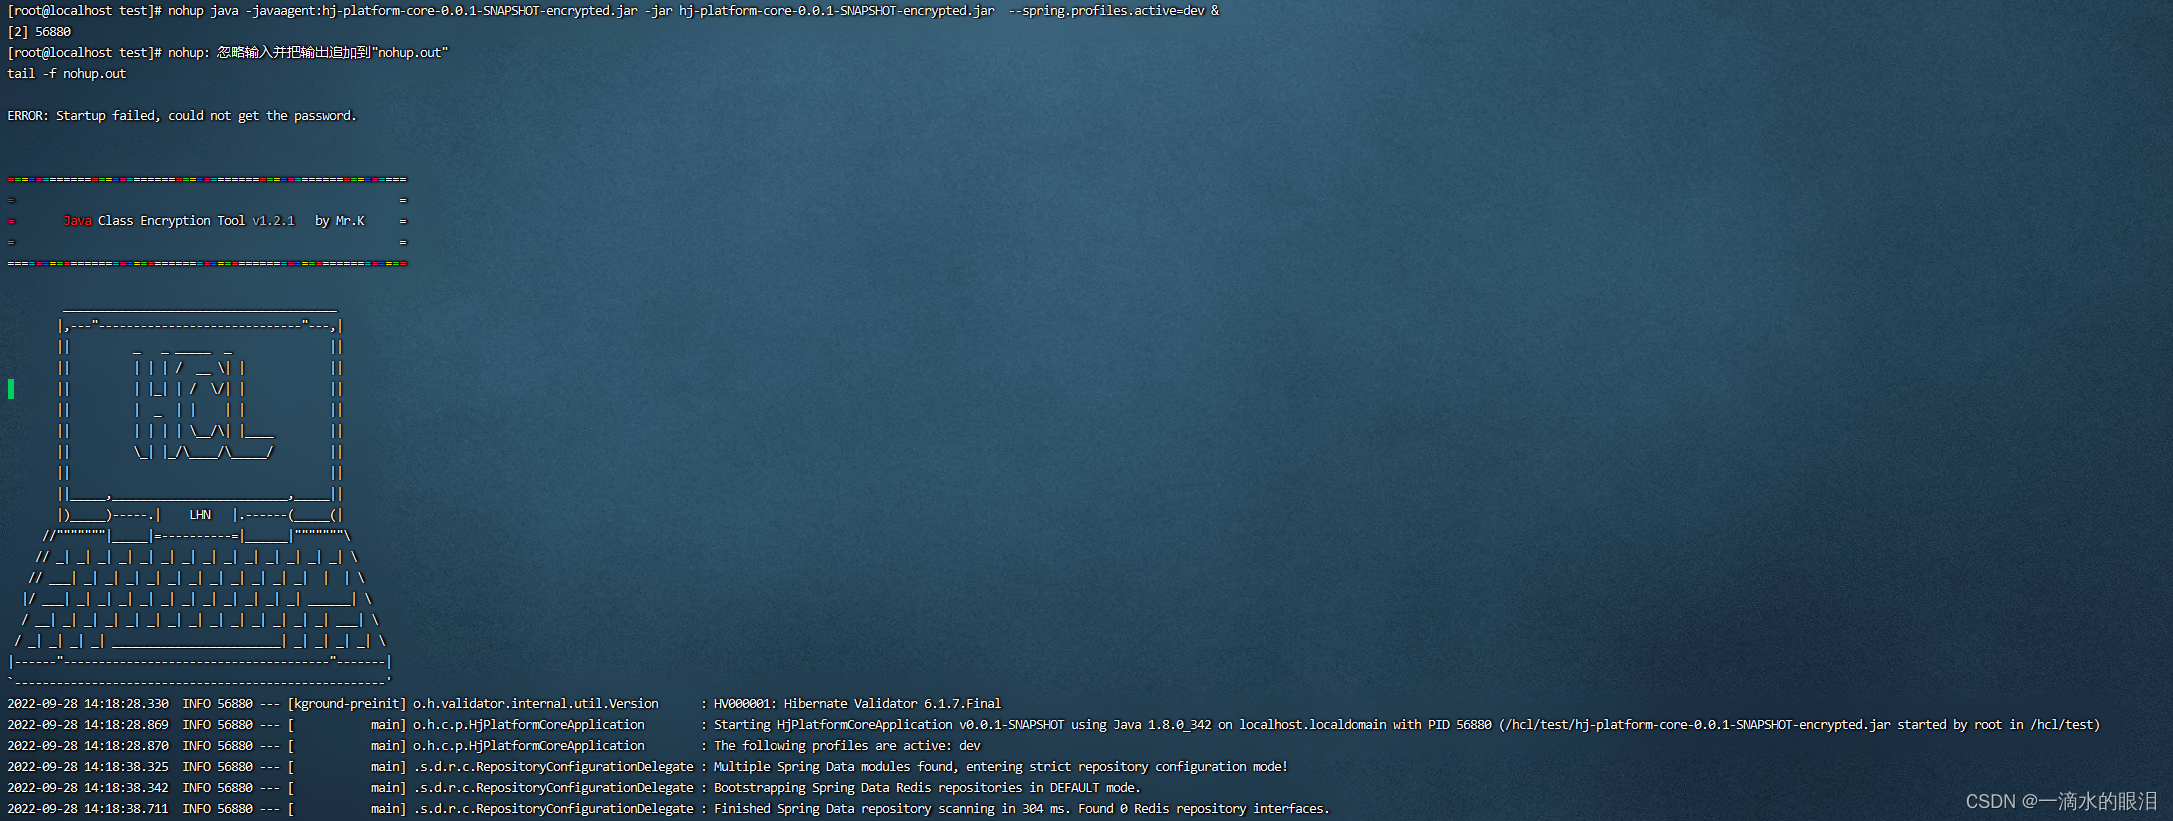Click the logger "o.h.validator.internal.util.Version"

(x=536, y=704)
